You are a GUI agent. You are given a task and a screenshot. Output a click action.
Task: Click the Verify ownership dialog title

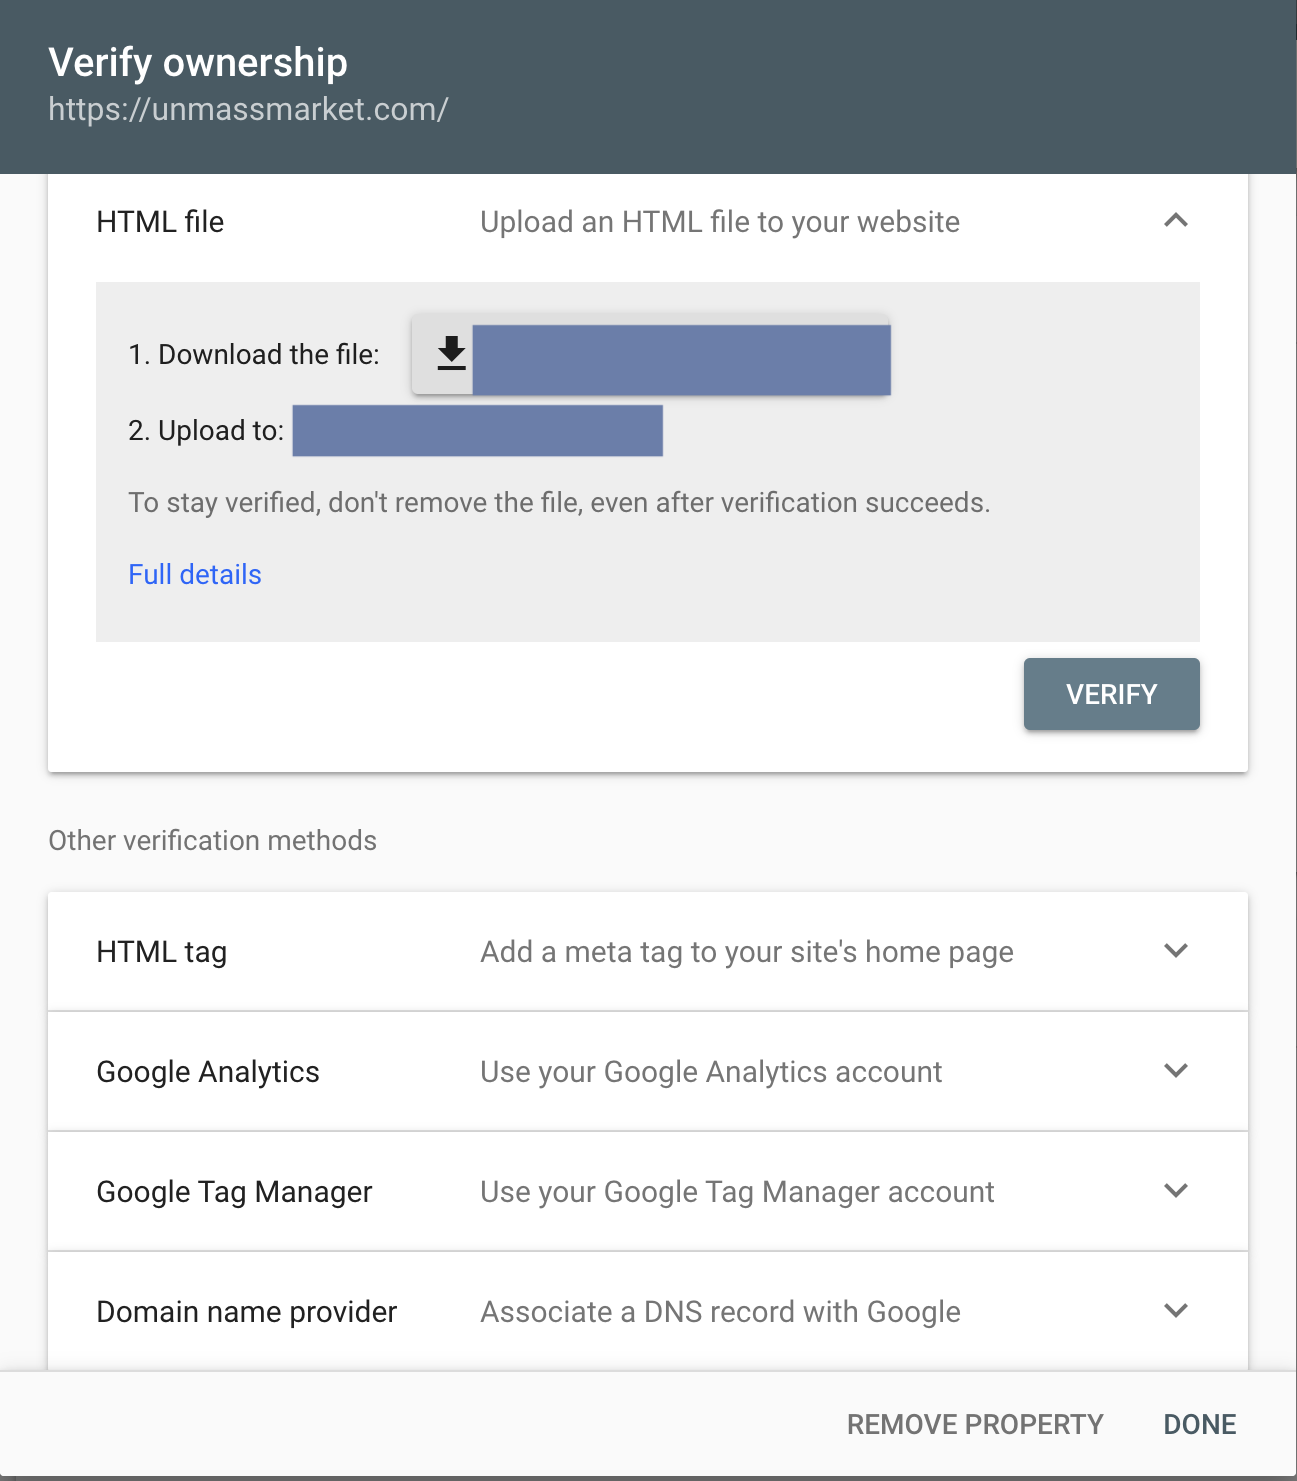click(x=198, y=63)
